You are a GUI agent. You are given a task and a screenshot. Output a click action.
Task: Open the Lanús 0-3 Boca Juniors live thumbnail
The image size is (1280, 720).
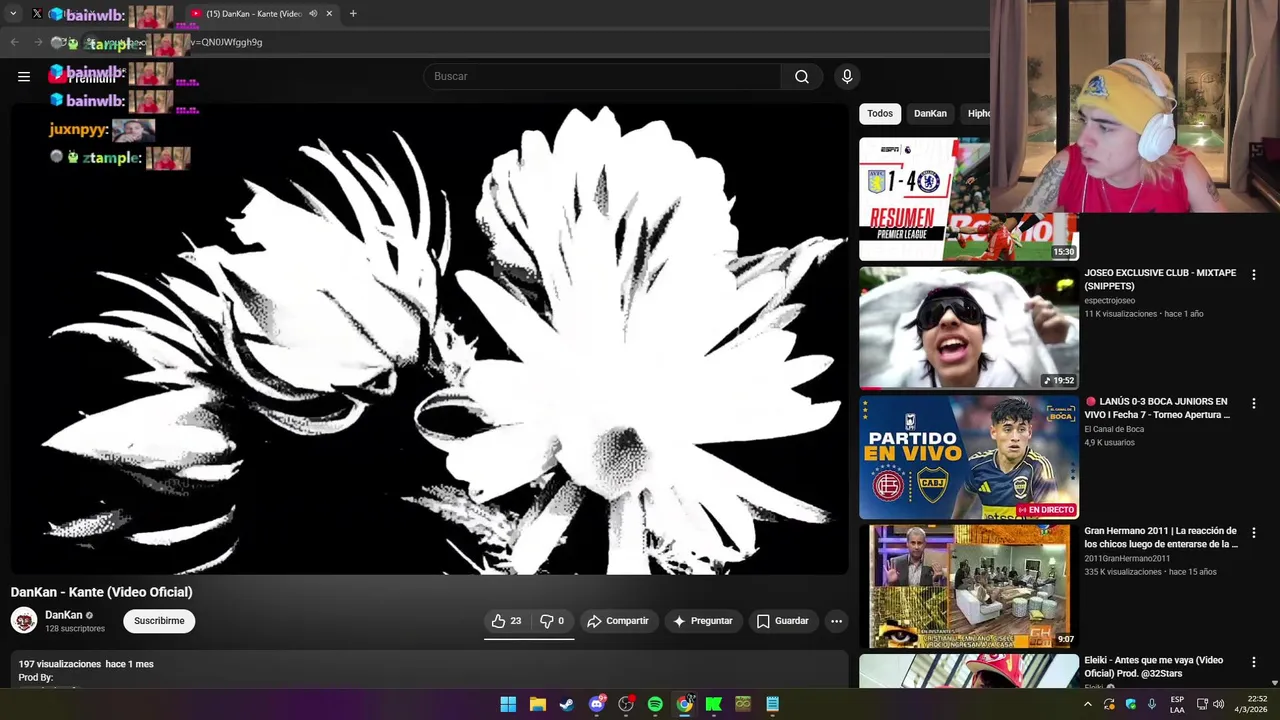point(969,457)
